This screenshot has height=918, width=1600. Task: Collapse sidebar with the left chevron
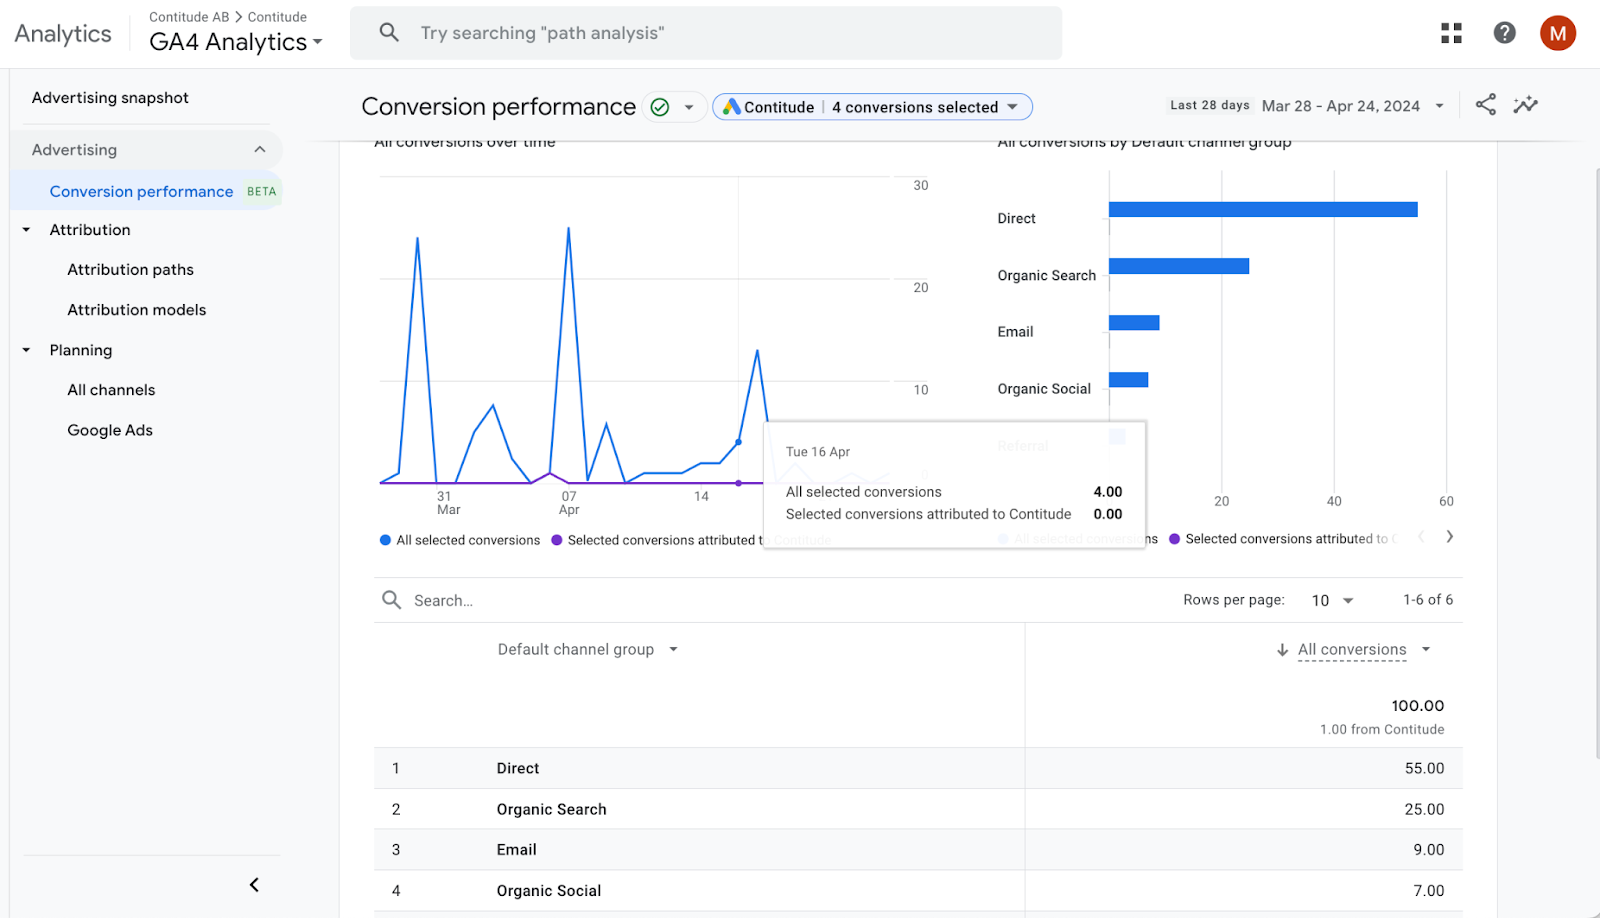coord(254,885)
